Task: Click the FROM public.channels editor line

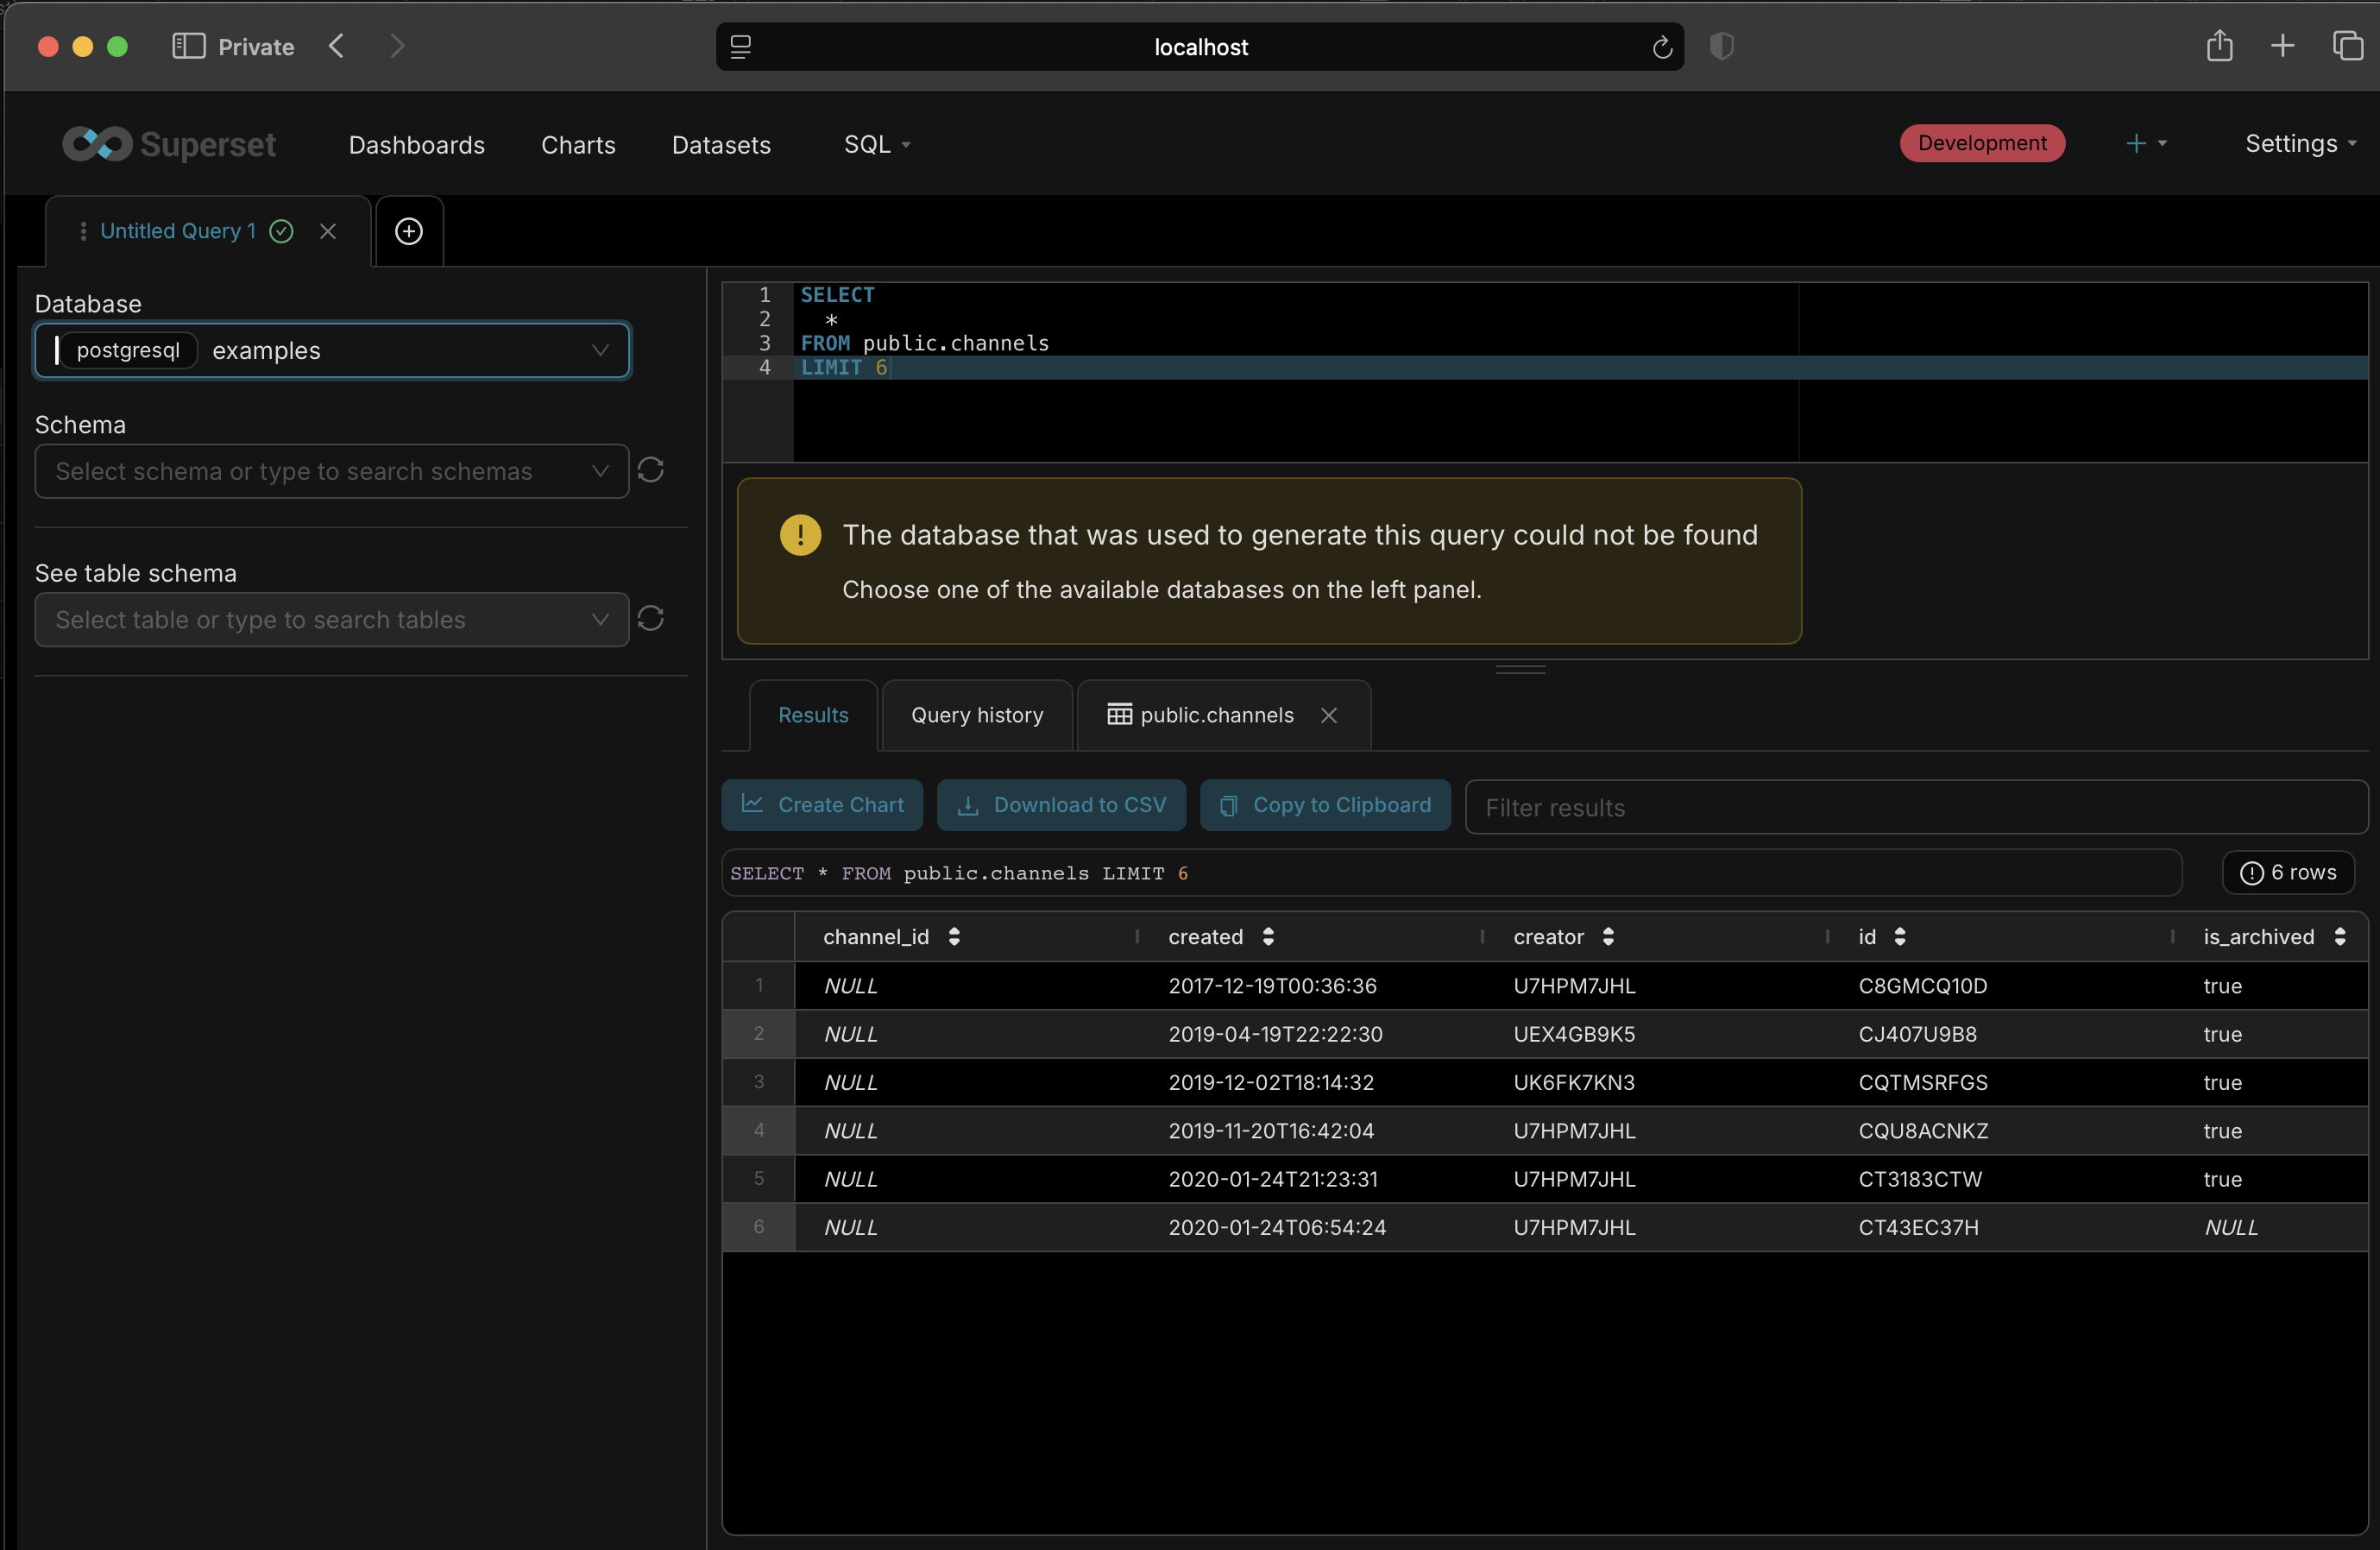Action: tap(925, 343)
